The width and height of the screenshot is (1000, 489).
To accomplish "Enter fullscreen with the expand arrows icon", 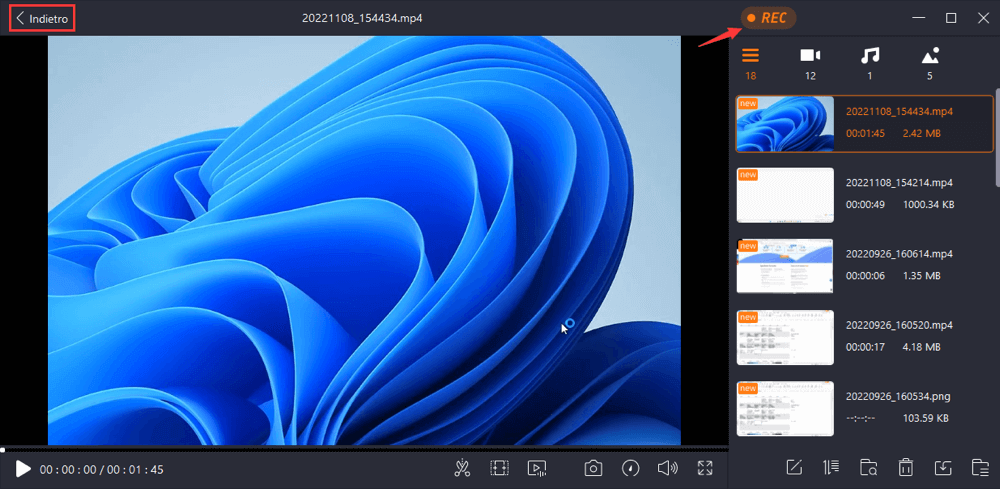I will 705,468.
